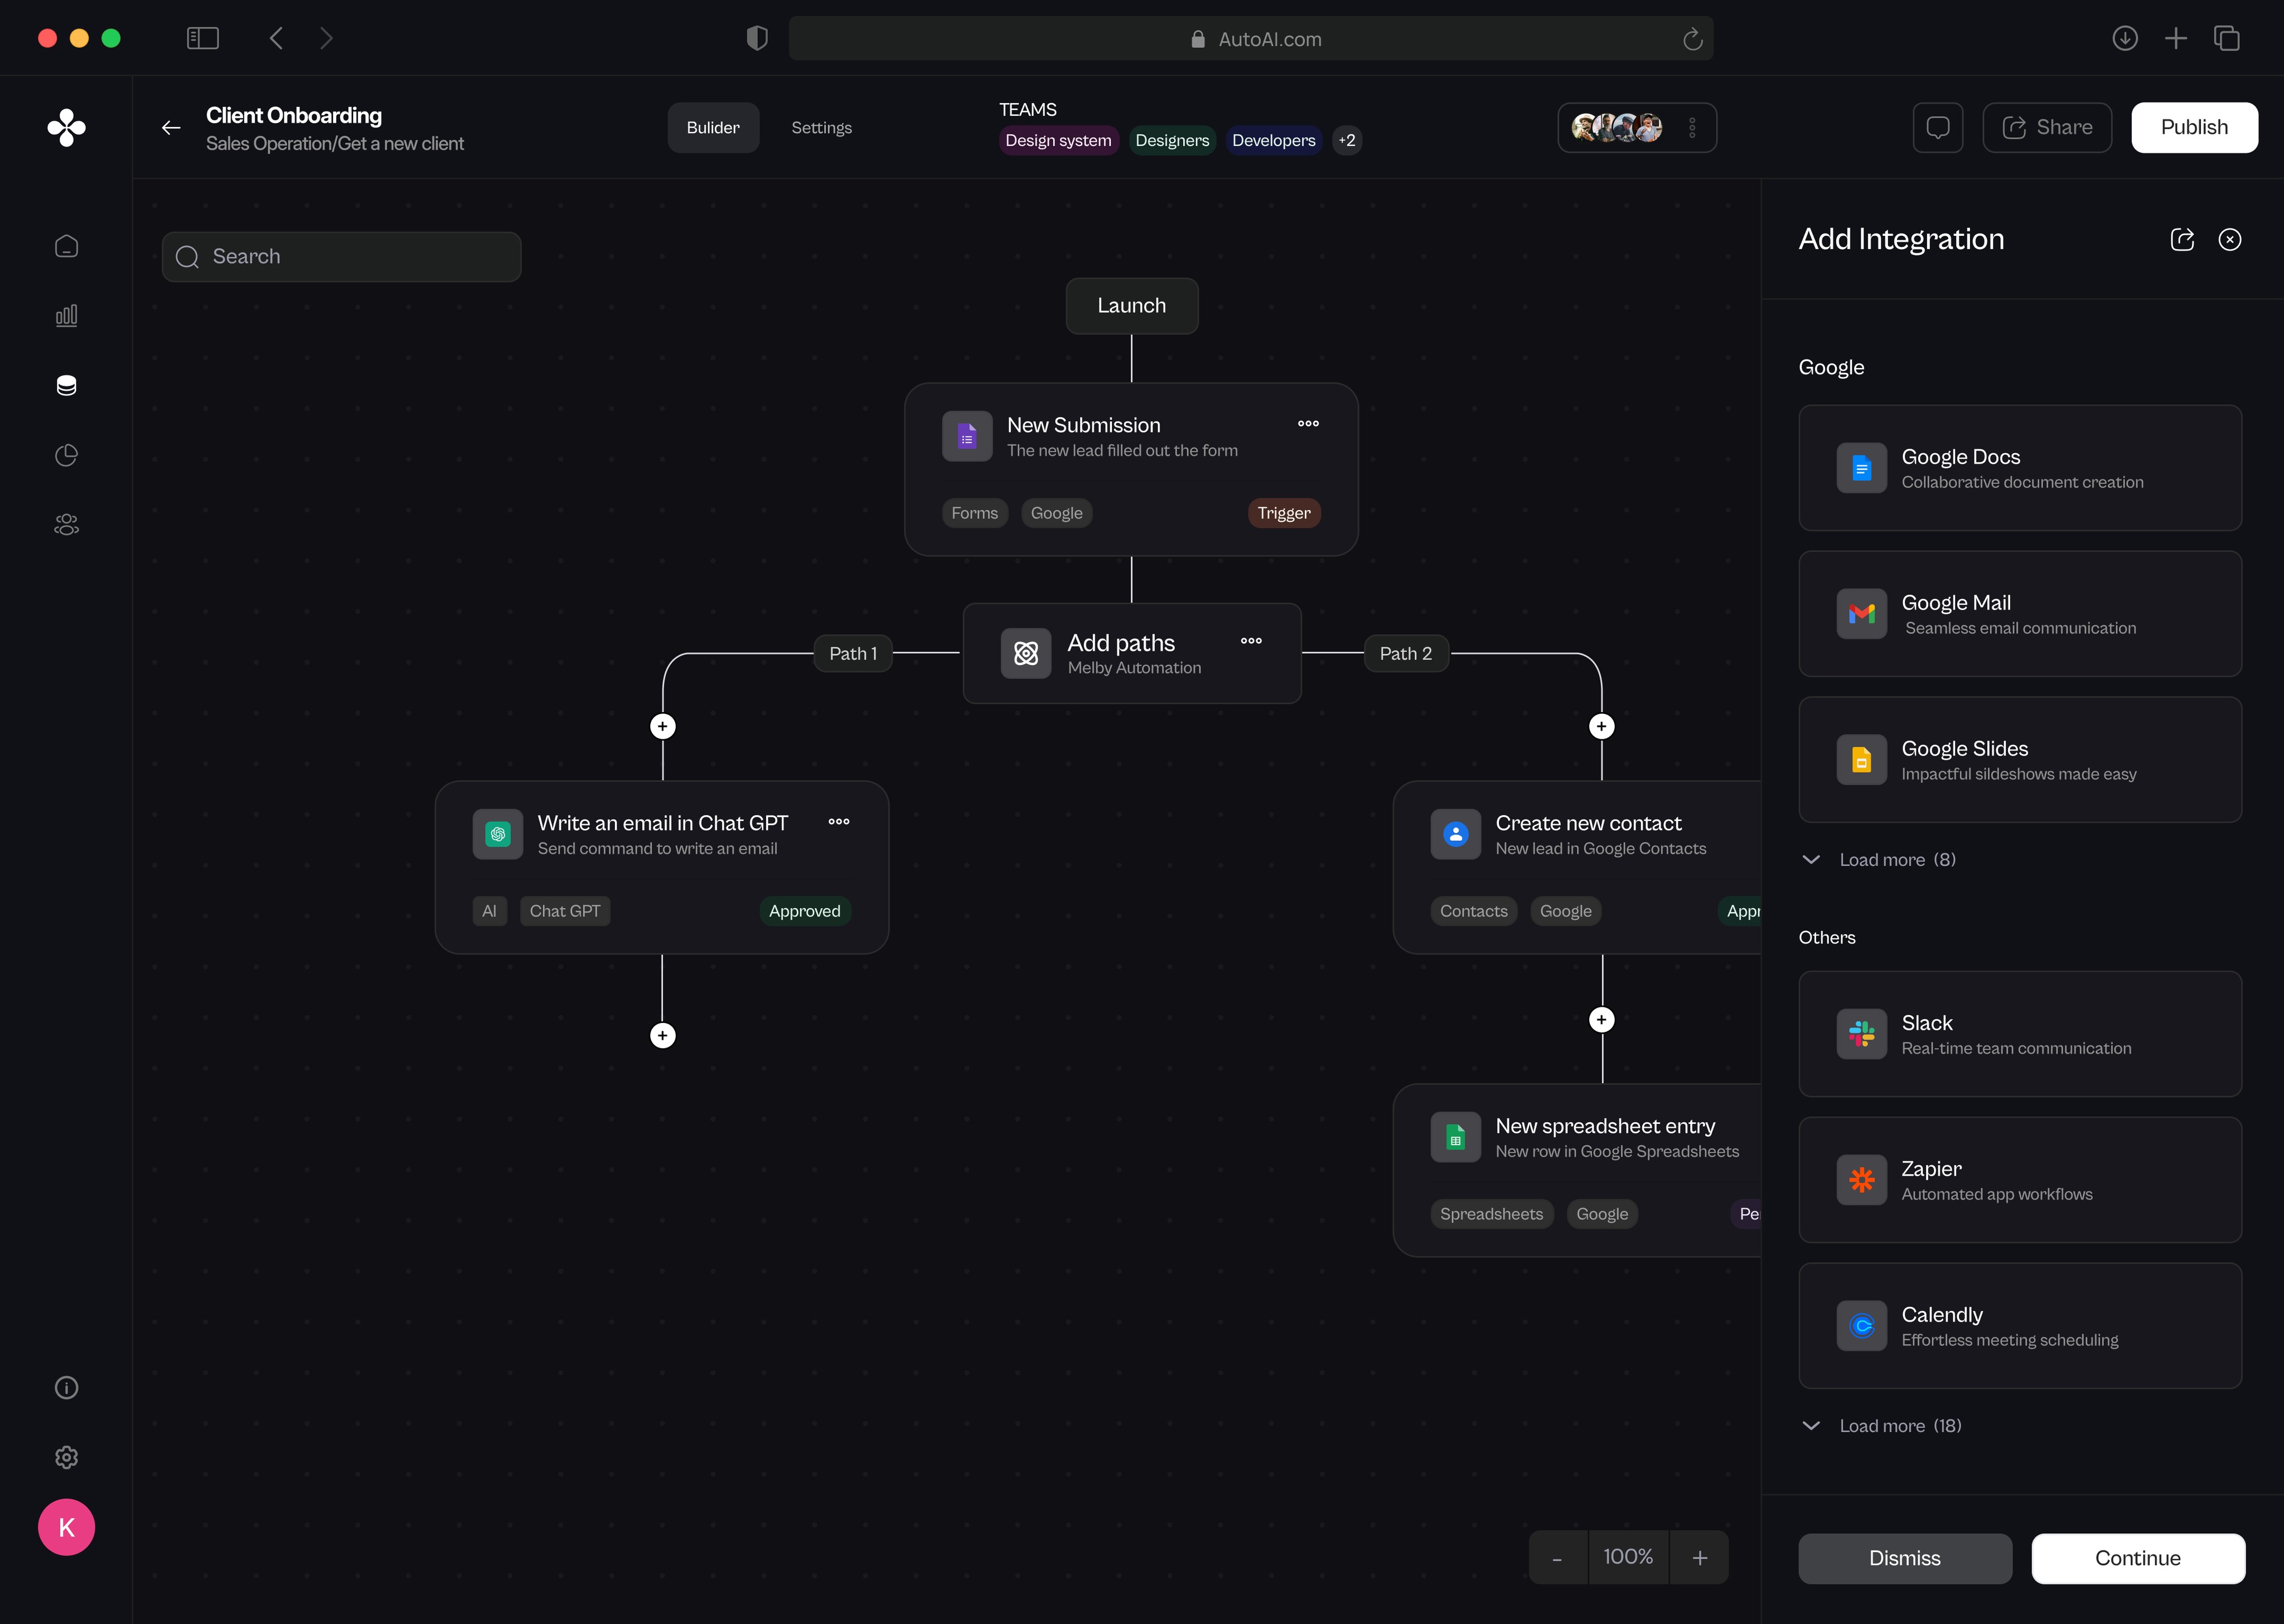Click the info icon in the sidebar
Screen dimensions: 2284x1624
click(x=66, y=1387)
